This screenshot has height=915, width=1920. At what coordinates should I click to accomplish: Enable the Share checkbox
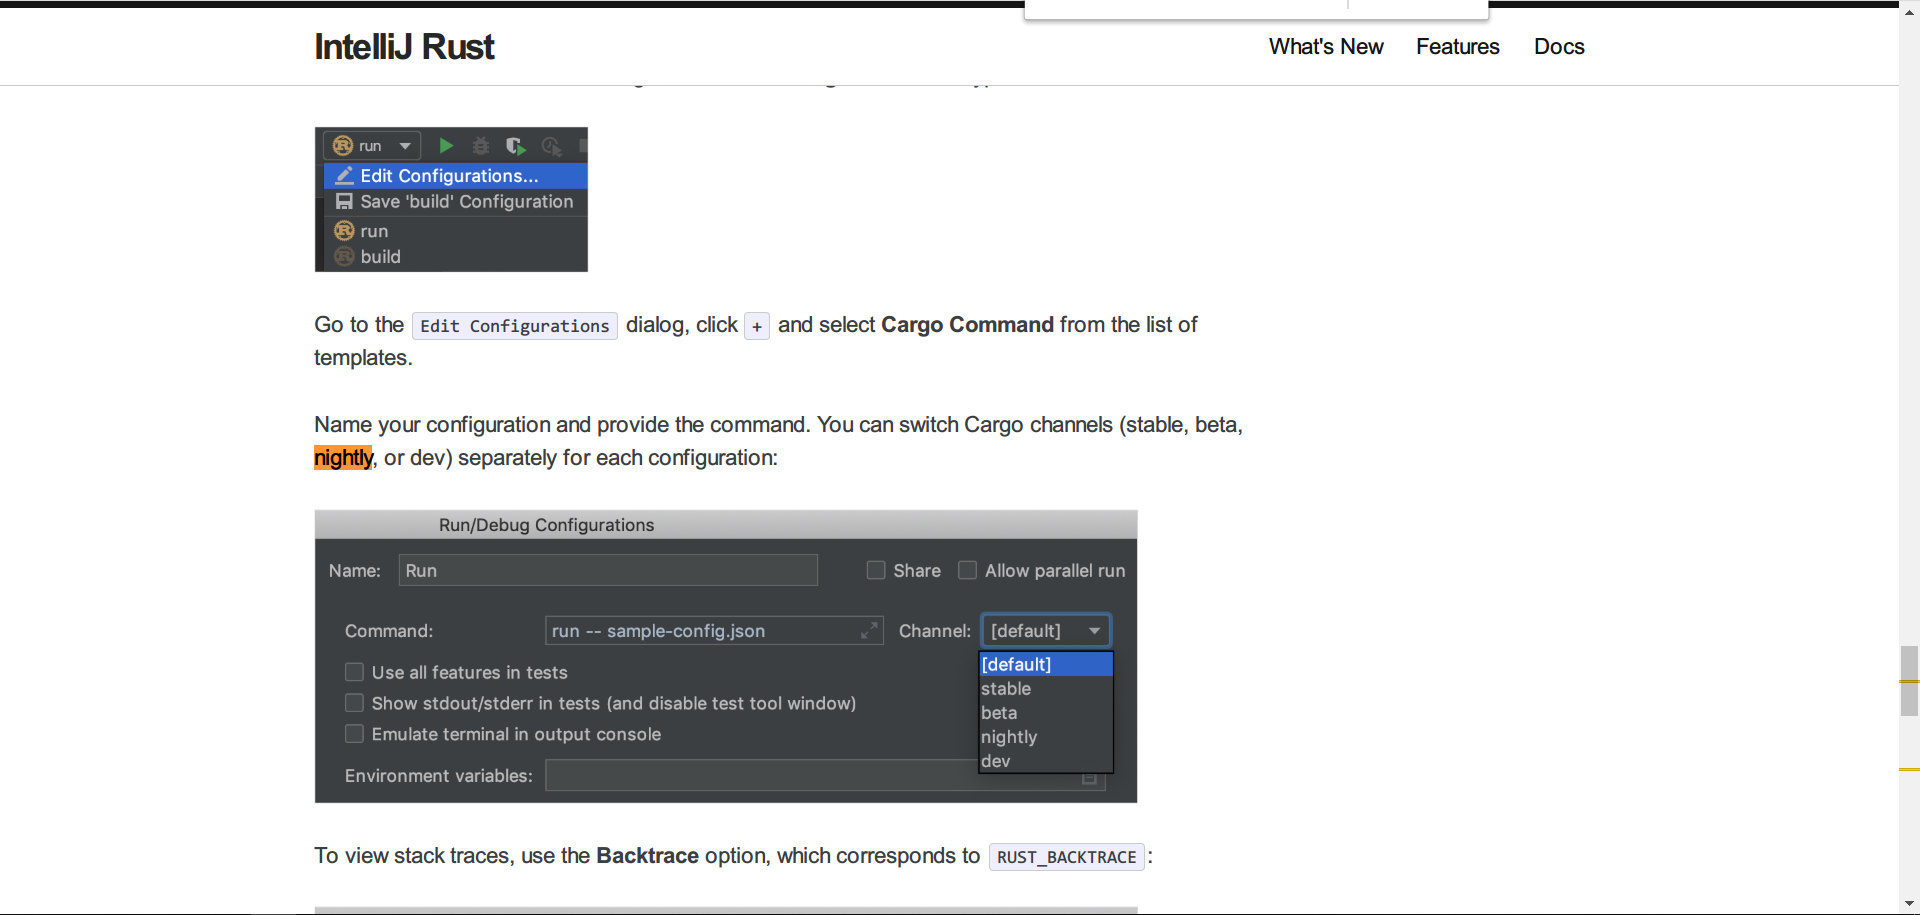tap(876, 570)
